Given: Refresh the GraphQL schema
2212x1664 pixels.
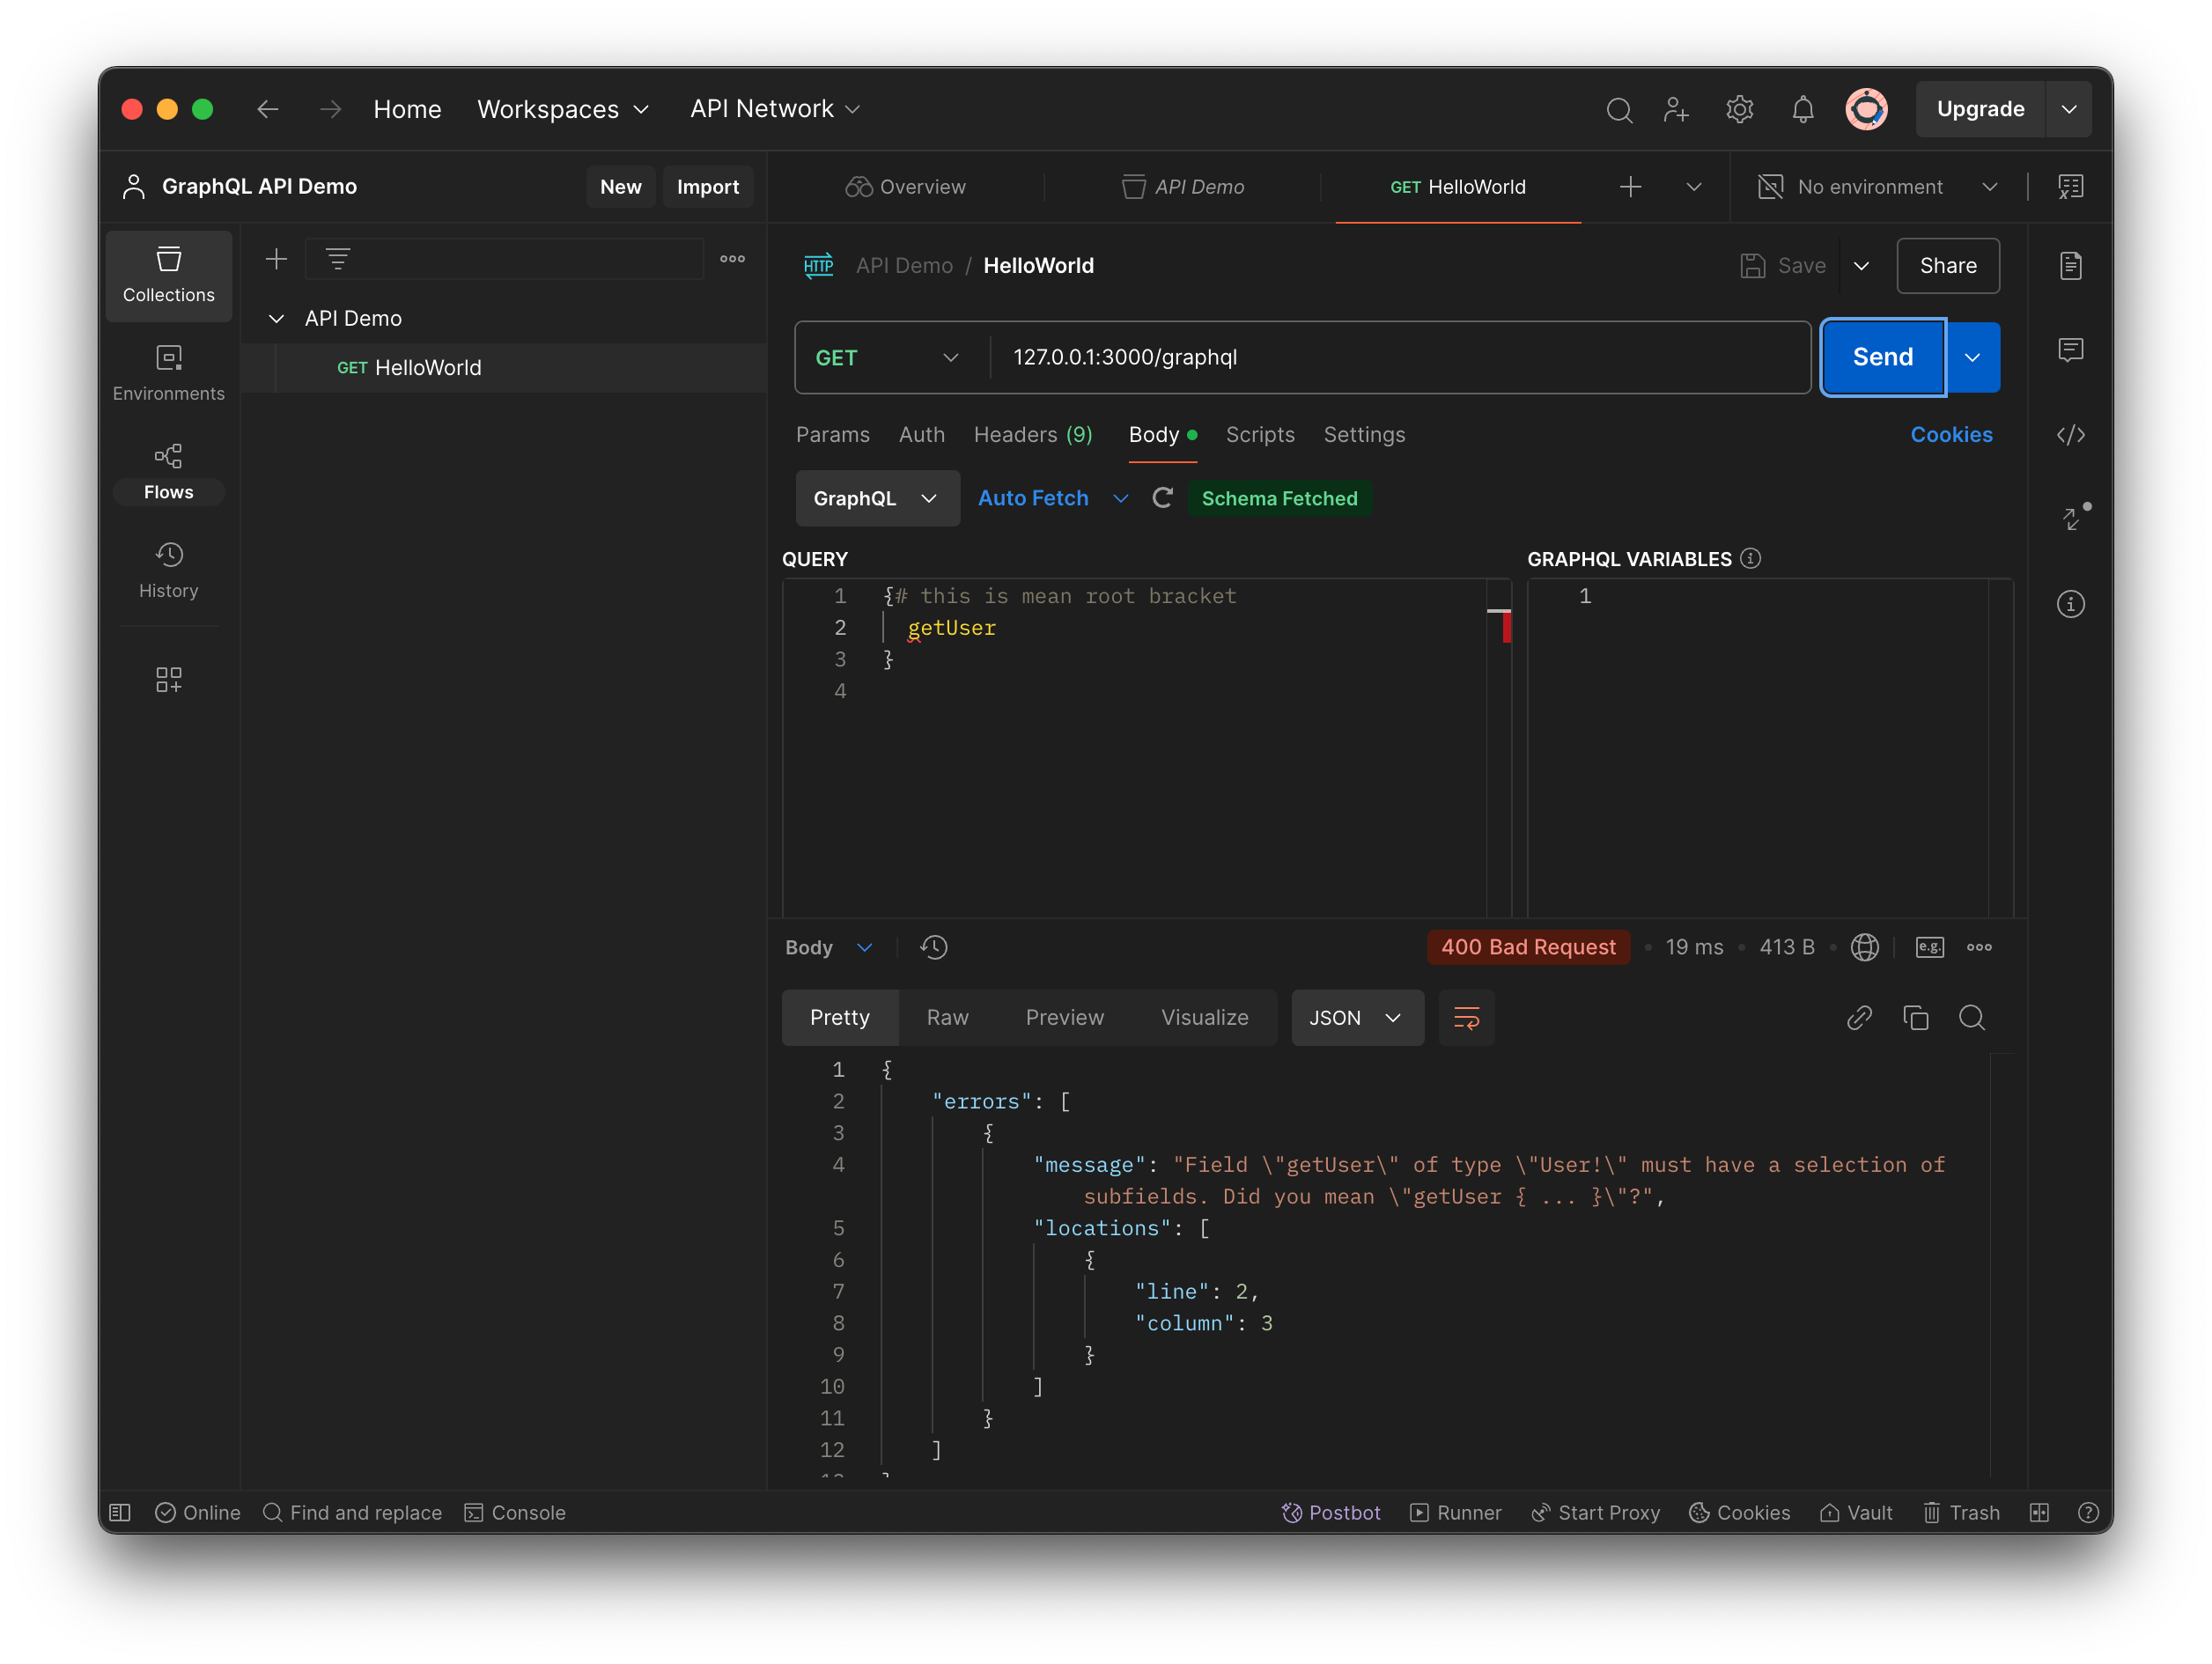Looking at the screenshot, I should (x=1162, y=498).
